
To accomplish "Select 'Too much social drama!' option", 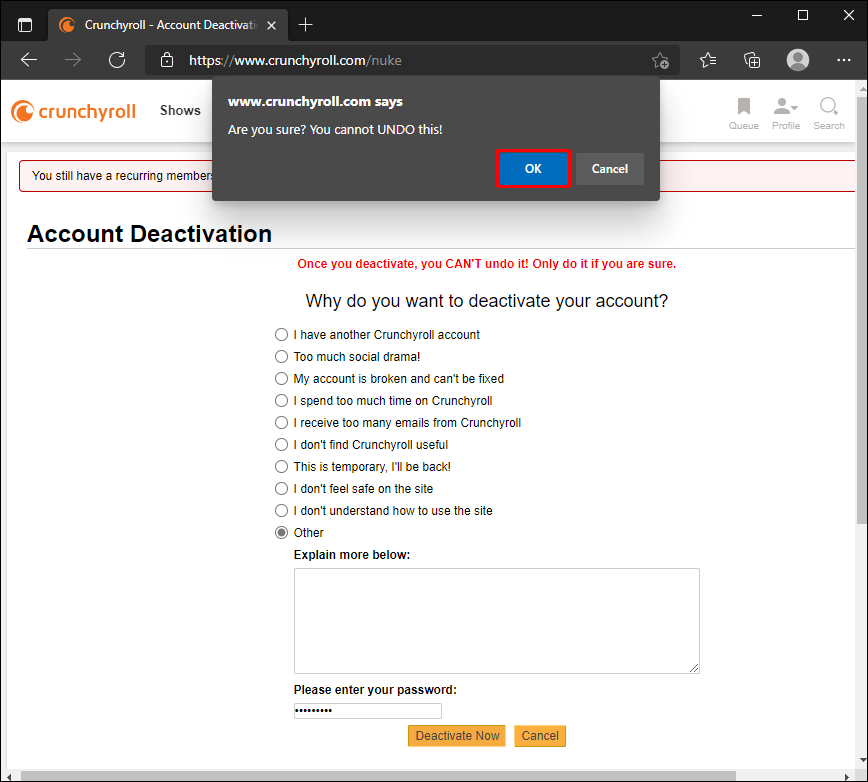I will tap(281, 356).
